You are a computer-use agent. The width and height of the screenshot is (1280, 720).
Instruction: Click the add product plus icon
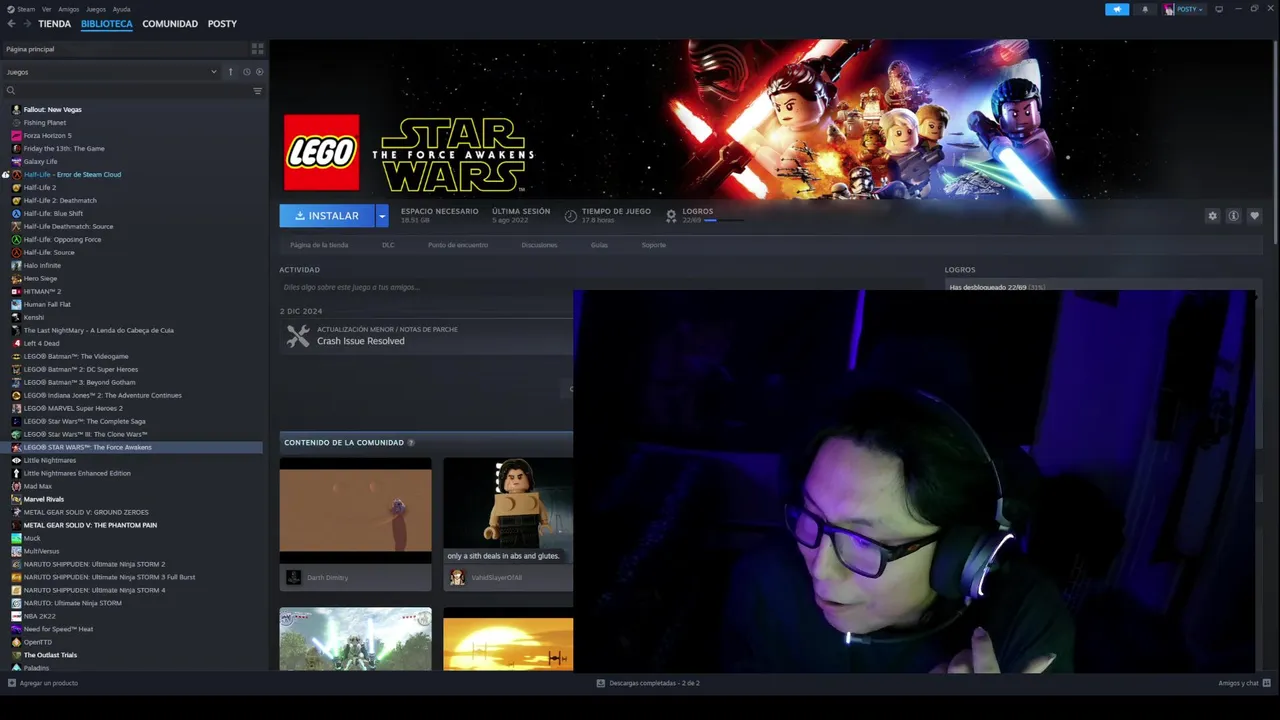coord(12,683)
